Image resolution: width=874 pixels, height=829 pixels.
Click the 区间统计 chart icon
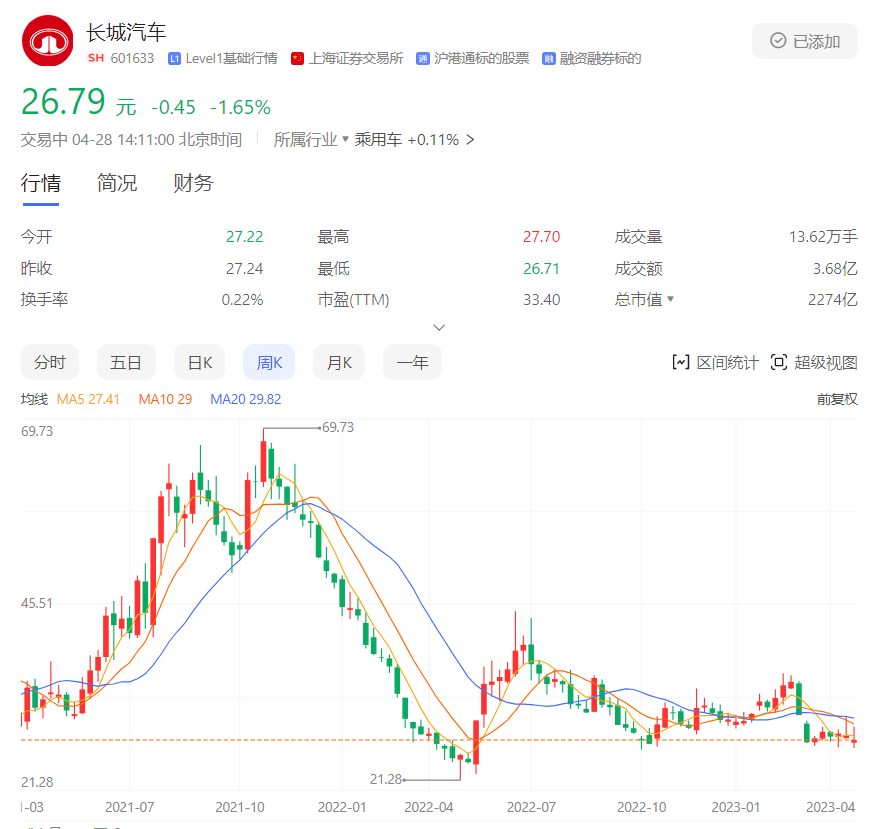681,362
